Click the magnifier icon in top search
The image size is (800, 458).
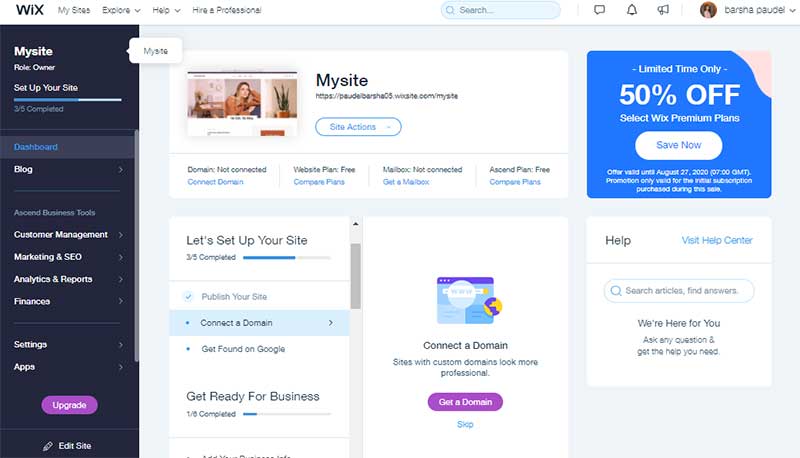pos(450,10)
